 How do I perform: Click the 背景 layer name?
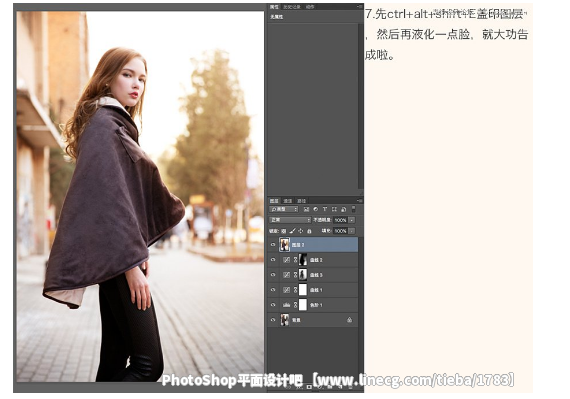click(x=296, y=320)
